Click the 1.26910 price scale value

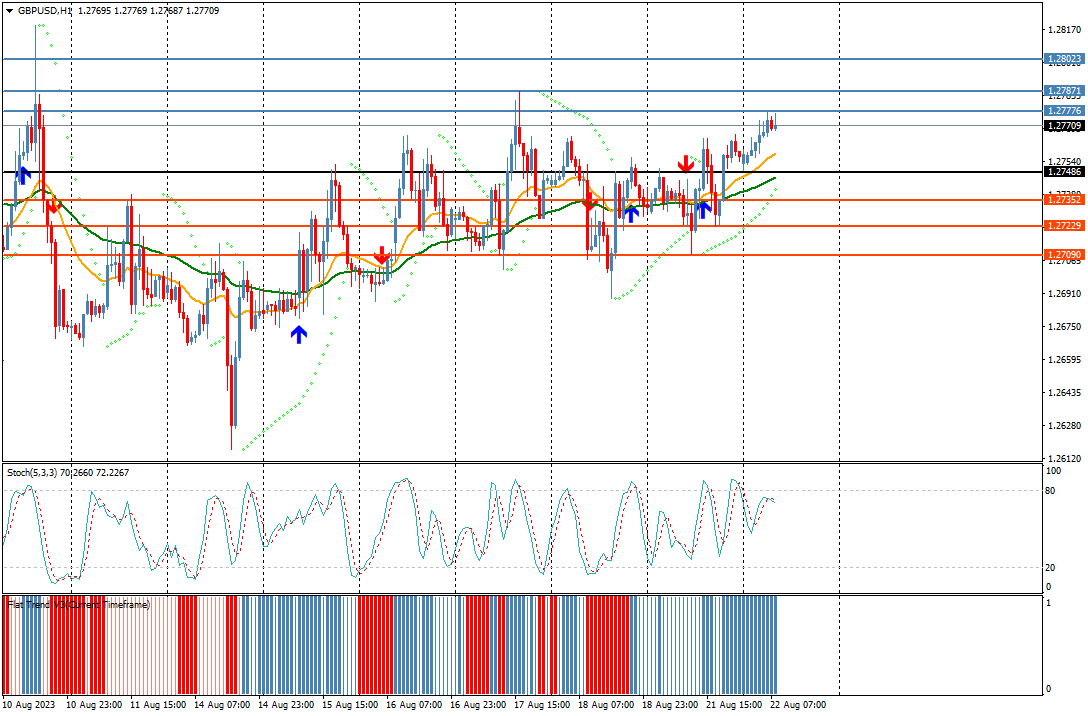click(x=1064, y=293)
